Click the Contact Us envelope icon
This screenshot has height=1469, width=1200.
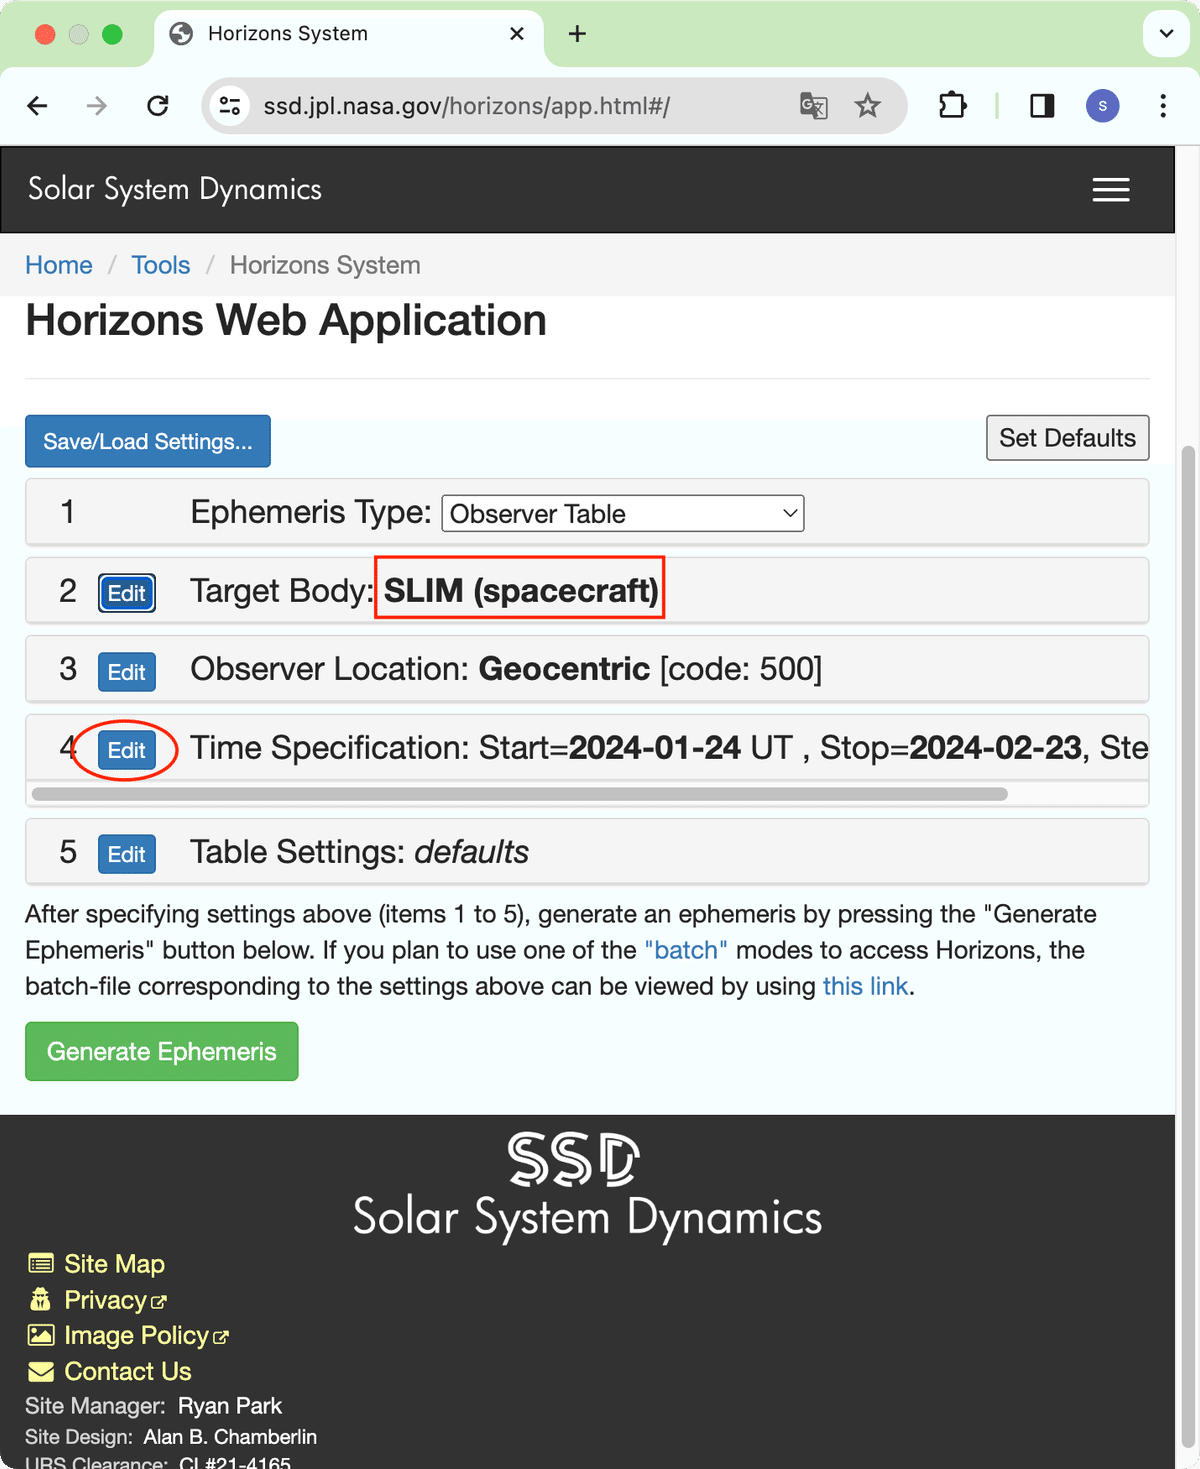[41, 1371]
